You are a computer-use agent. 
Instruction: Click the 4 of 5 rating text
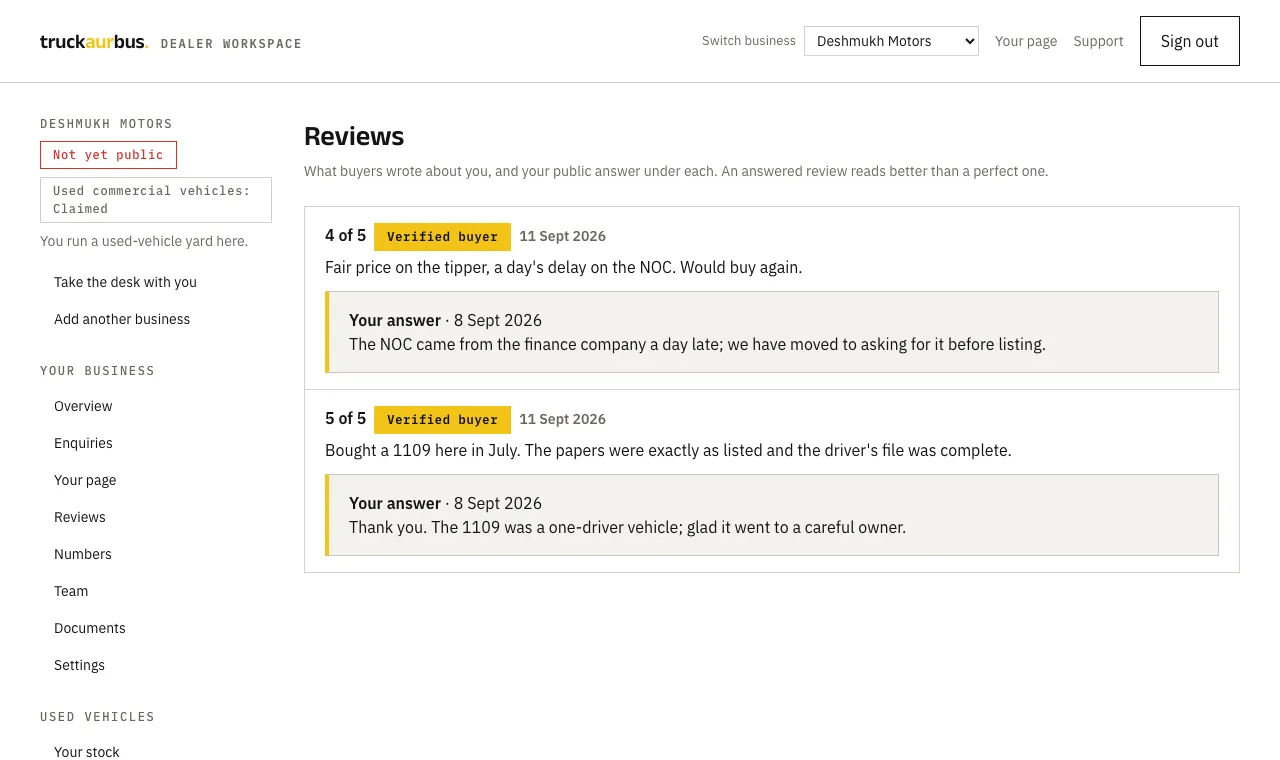click(x=346, y=236)
